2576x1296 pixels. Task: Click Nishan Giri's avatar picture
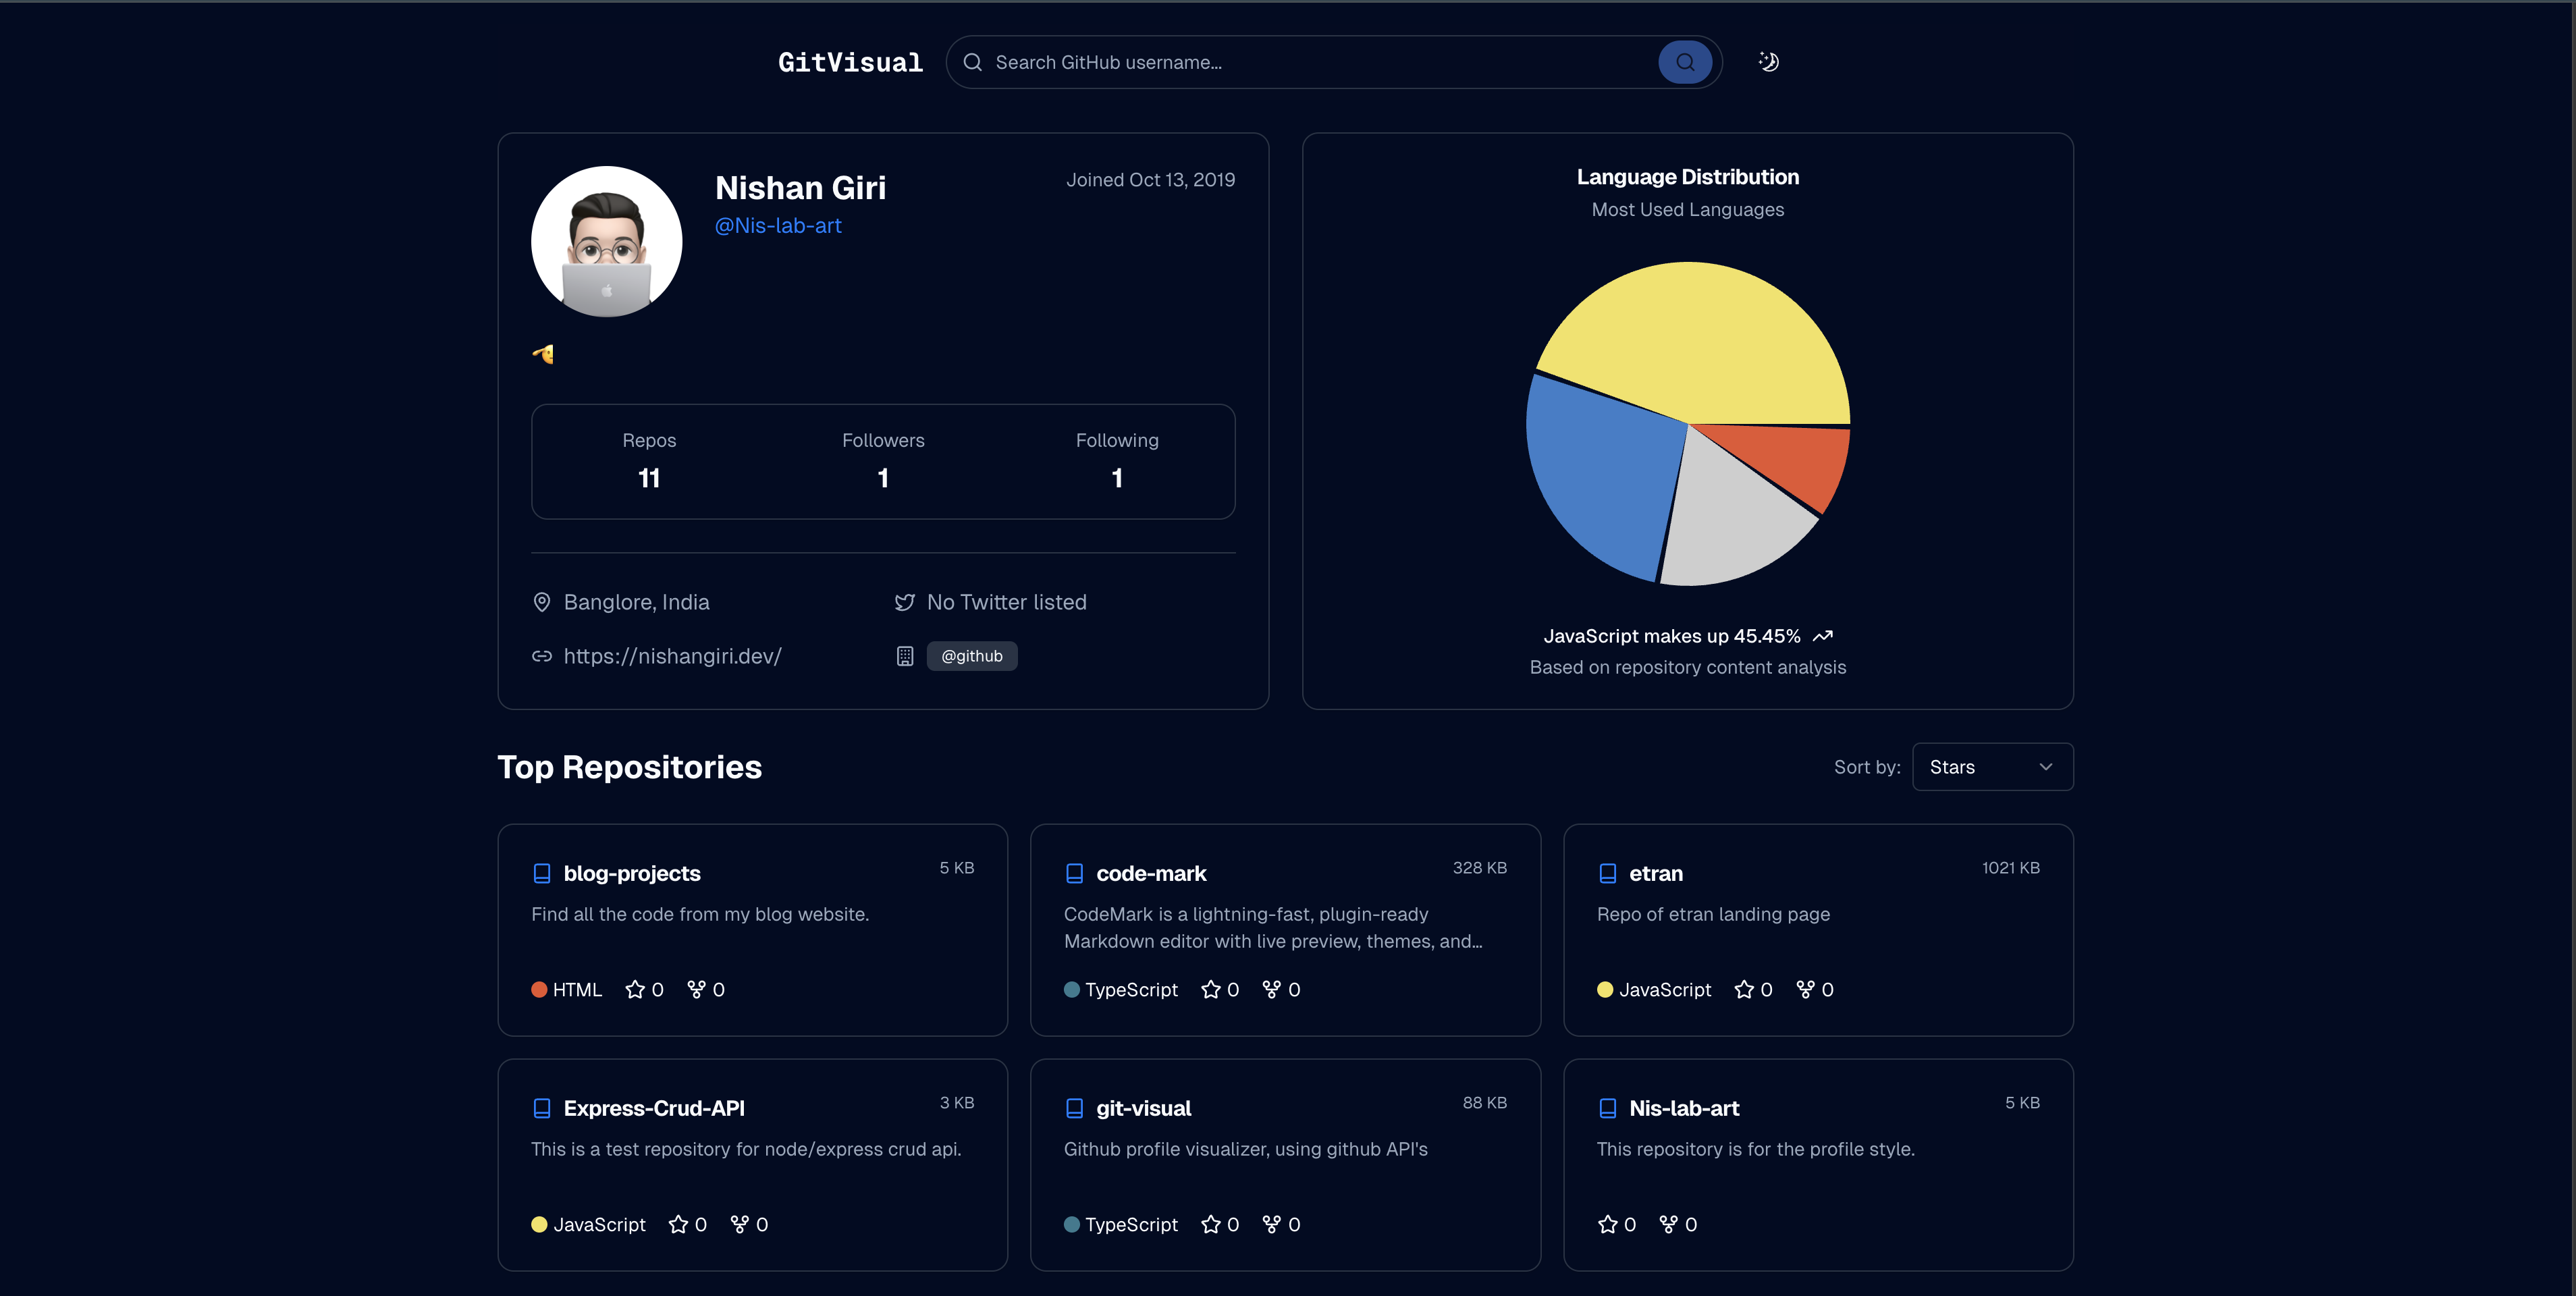click(x=607, y=242)
